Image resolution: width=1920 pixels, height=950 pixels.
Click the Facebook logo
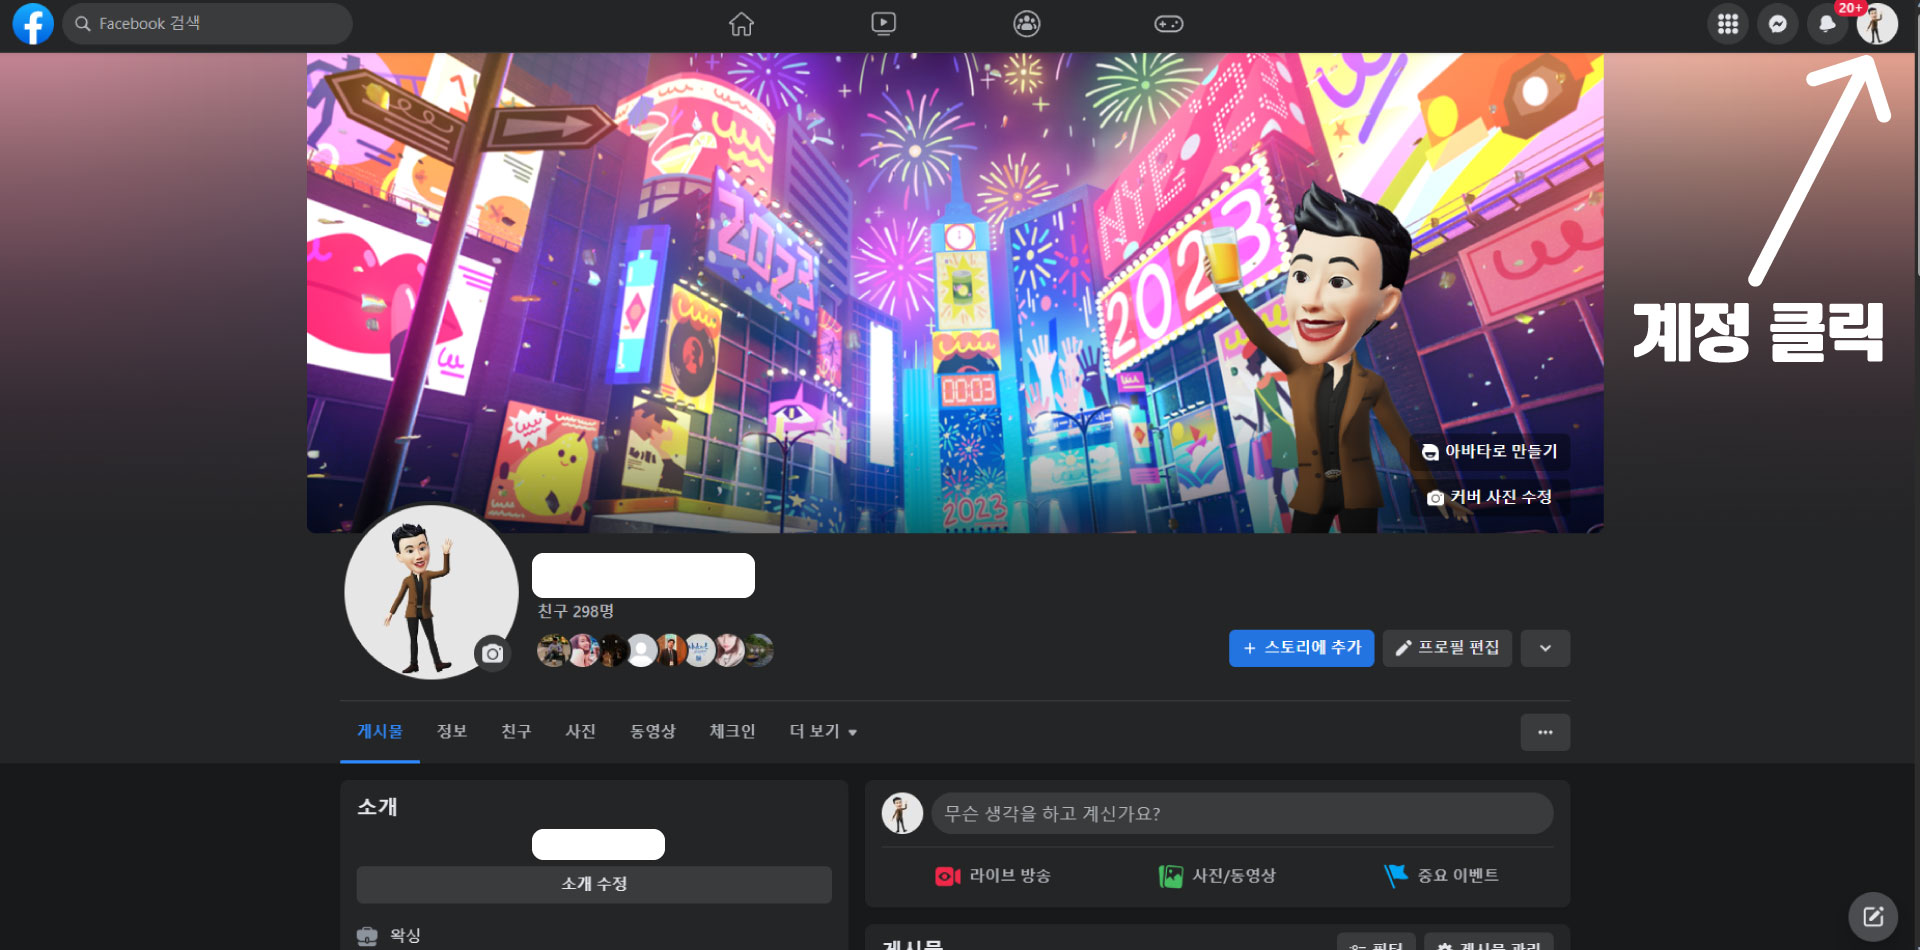[x=33, y=23]
